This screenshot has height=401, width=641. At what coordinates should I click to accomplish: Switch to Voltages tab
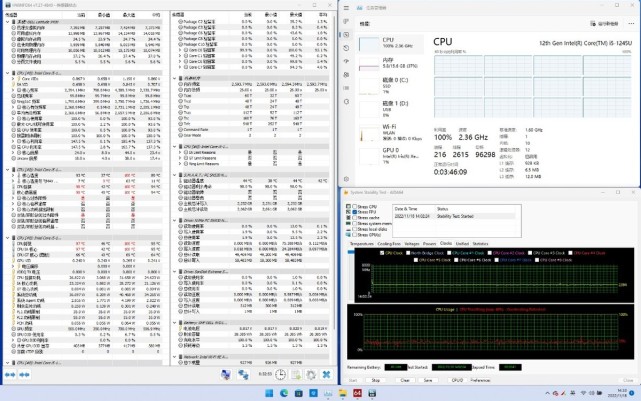[x=412, y=244]
